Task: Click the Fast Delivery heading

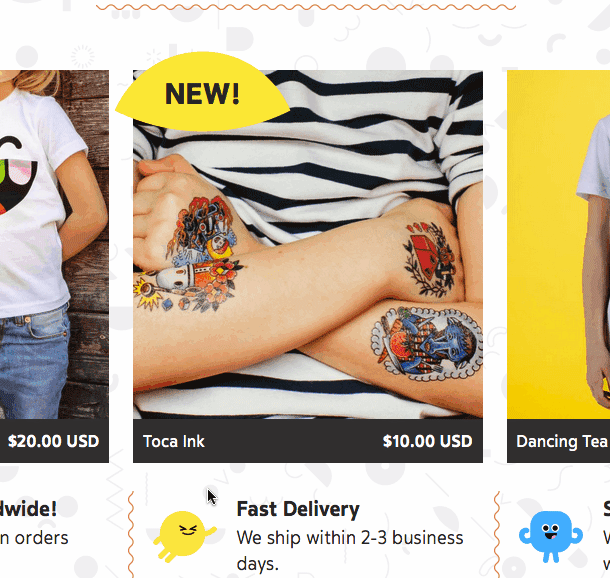Action: (298, 510)
